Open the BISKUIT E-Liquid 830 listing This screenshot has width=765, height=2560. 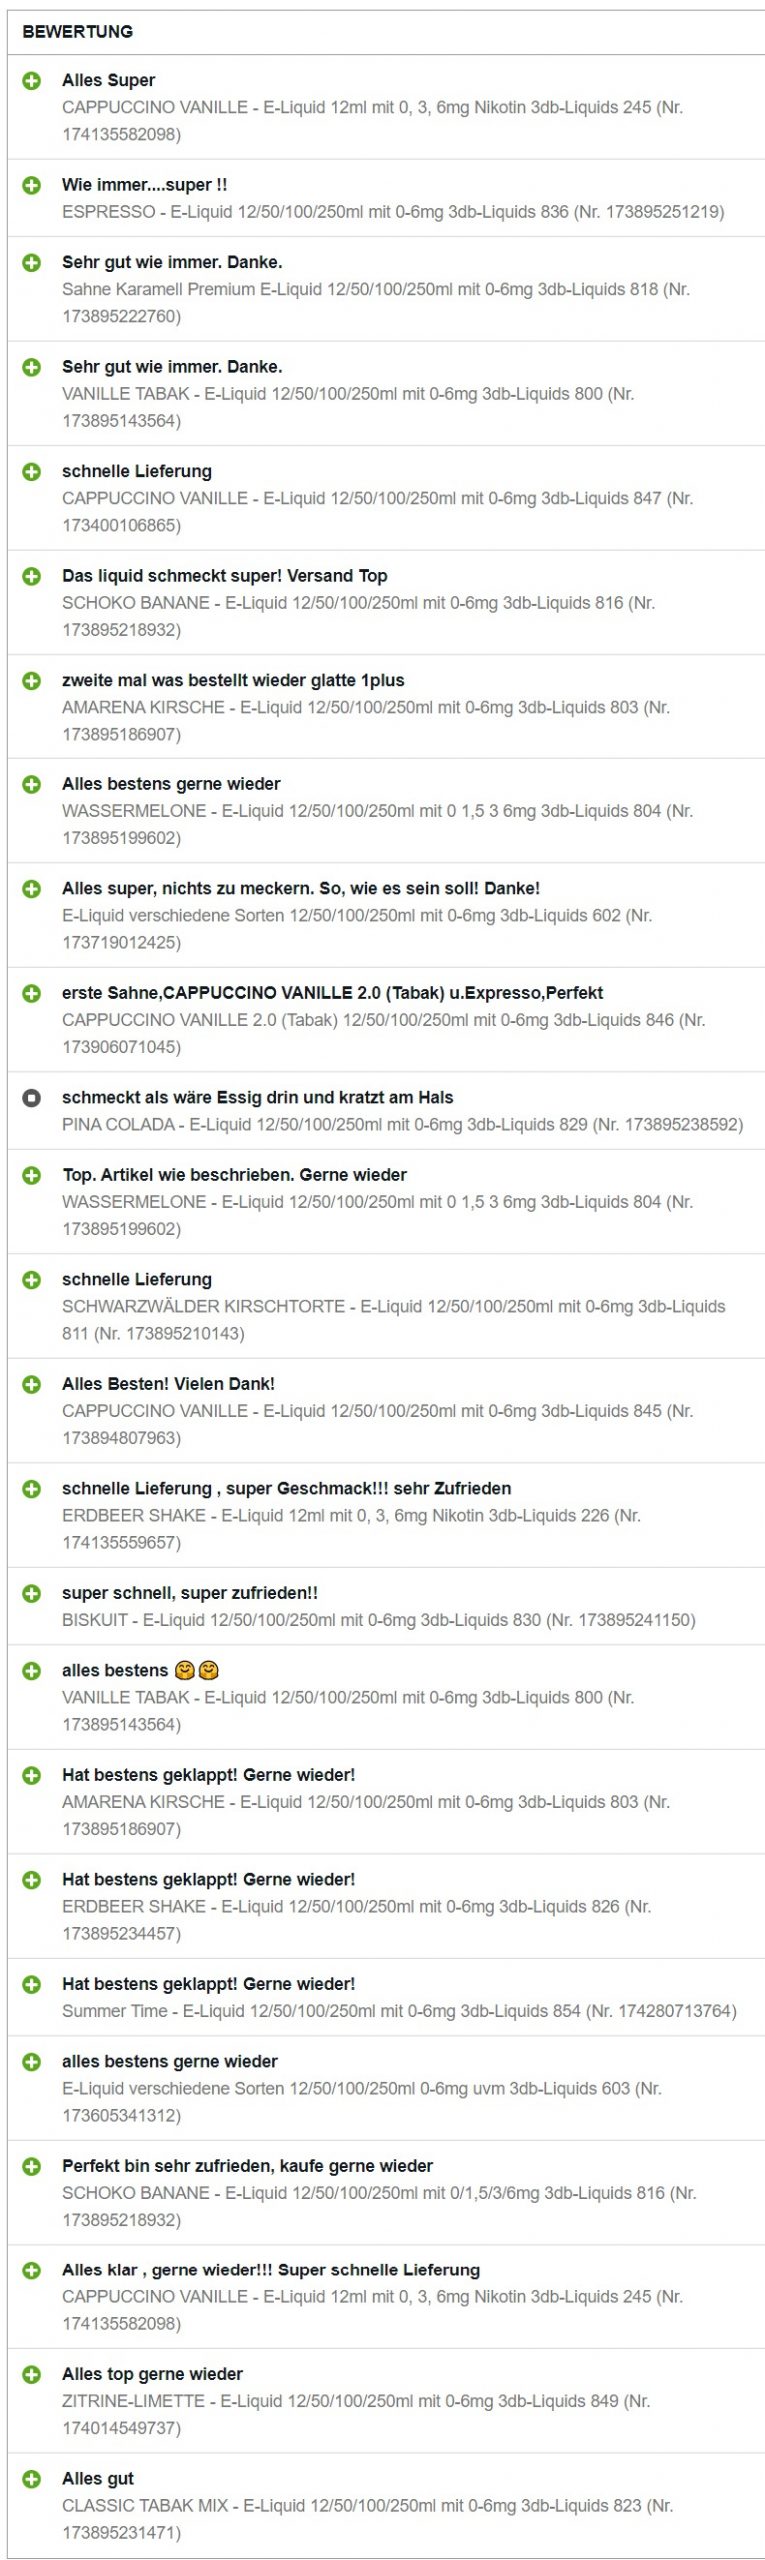tap(379, 1620)
